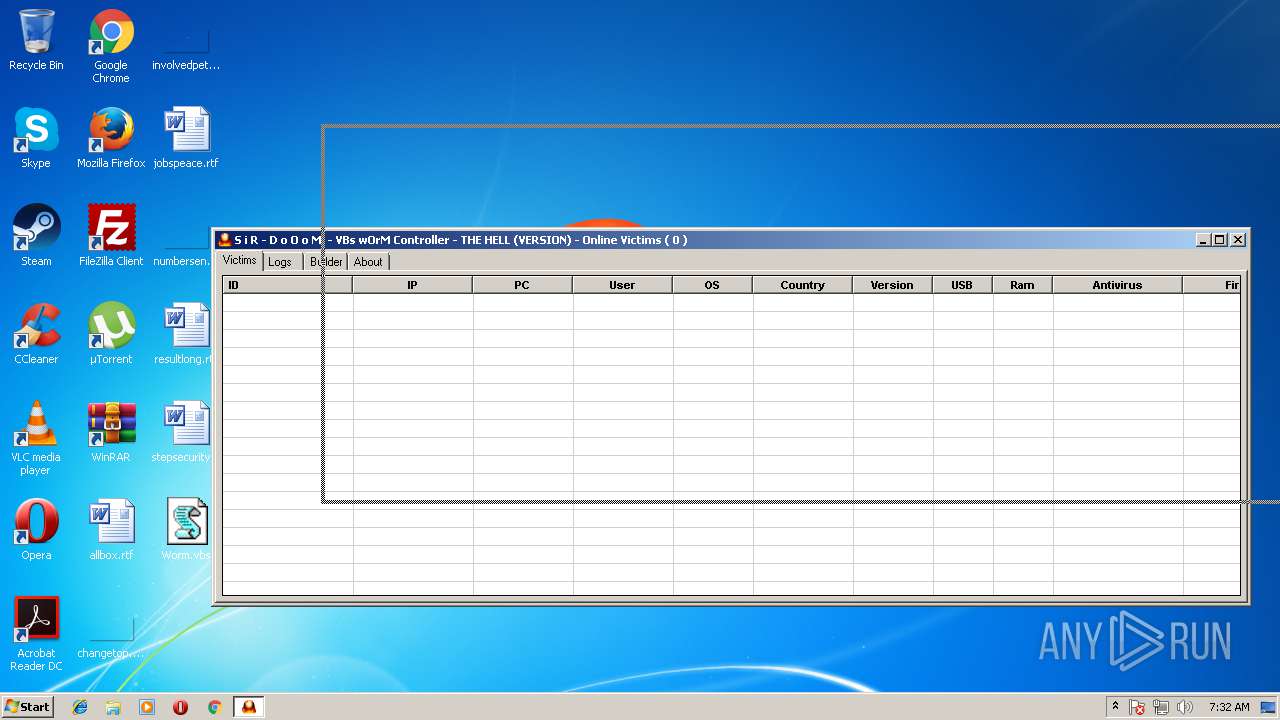Switch to the Builder tab
The height and width of the screenshot is (720, 1280).
tap(326, 262)
